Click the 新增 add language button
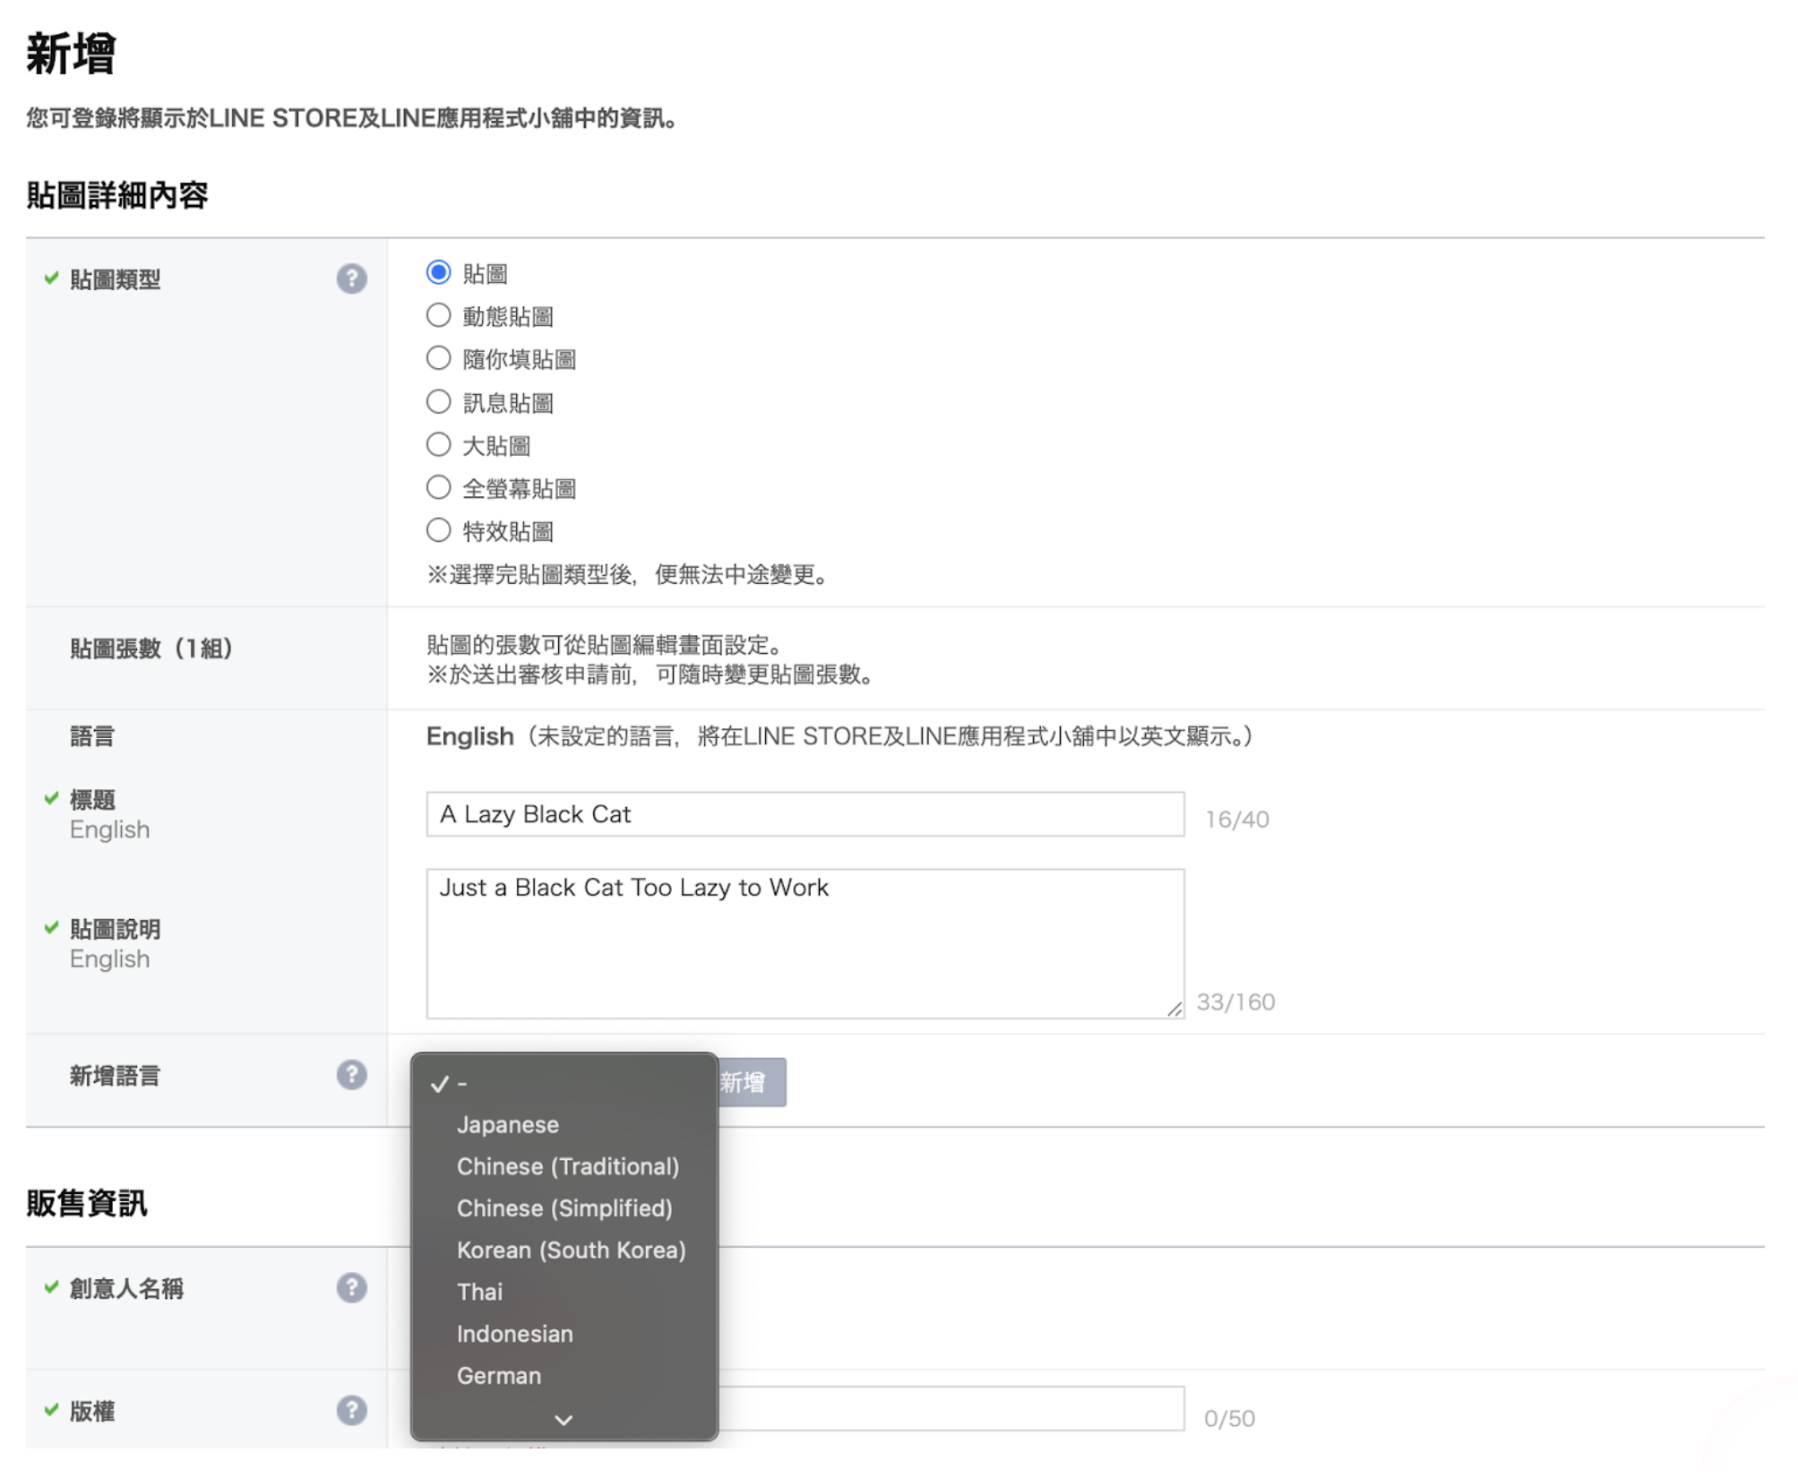The height and width of the screenshot is (1472, 1798). point(751,1082)
